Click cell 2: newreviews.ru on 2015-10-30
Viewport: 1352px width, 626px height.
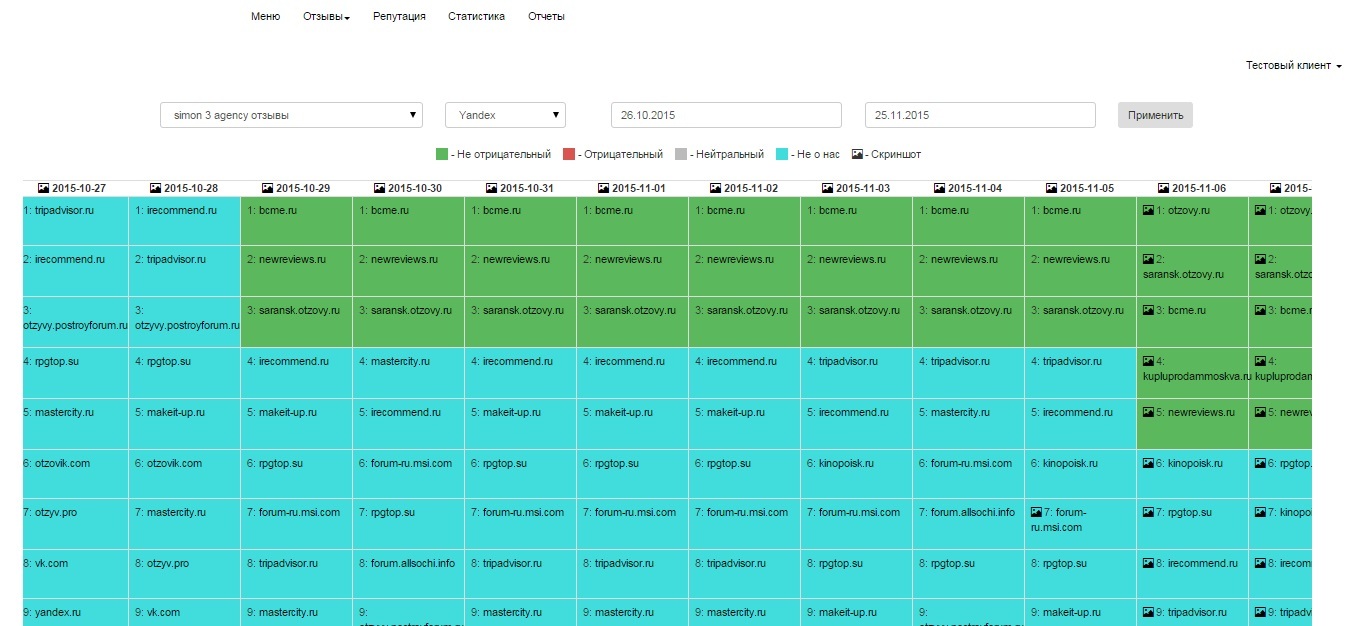tap(409, 271)
